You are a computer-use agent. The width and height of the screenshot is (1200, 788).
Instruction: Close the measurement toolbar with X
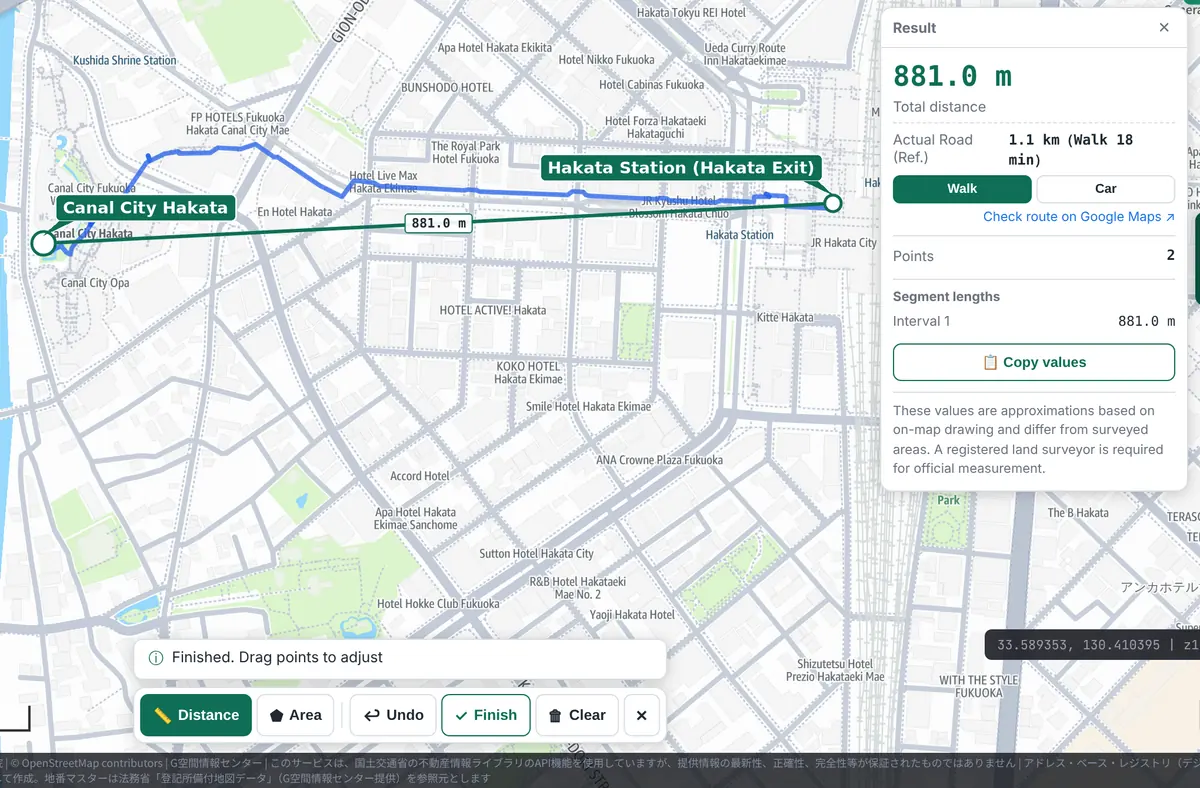point(642,715)
